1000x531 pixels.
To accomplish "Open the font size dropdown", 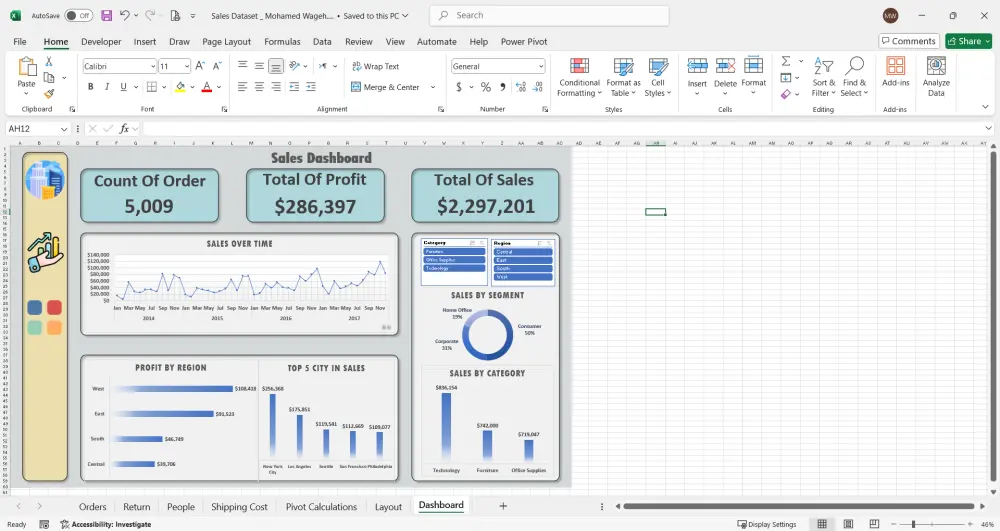I will tap(186, 66).
